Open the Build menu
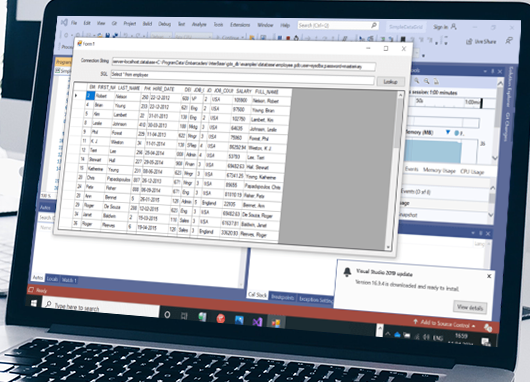This screenshot has width=530, height=382. coord(147,24)
